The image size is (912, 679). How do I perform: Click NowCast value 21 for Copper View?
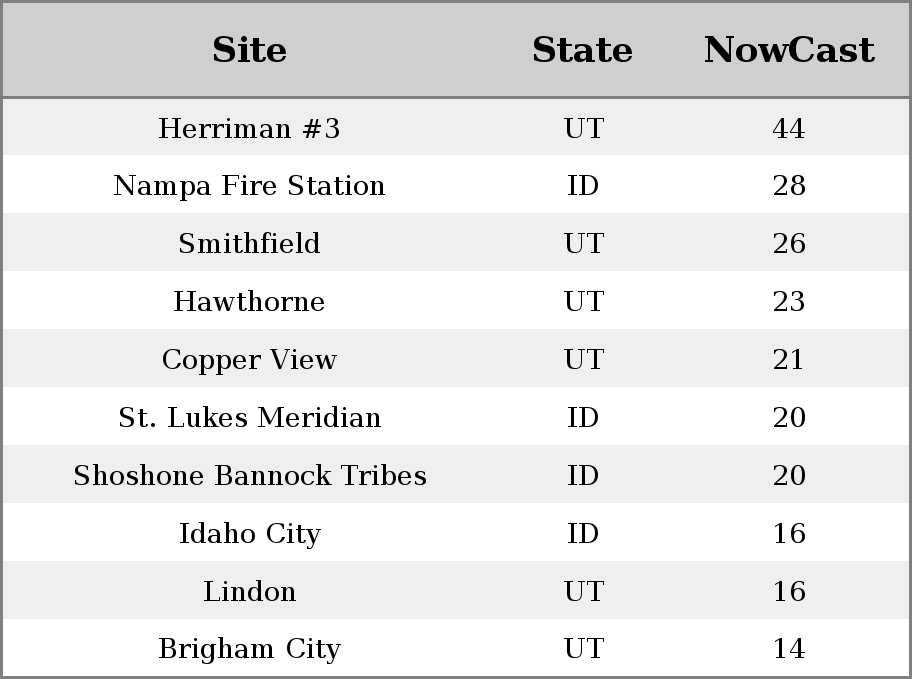pos(788,360)
